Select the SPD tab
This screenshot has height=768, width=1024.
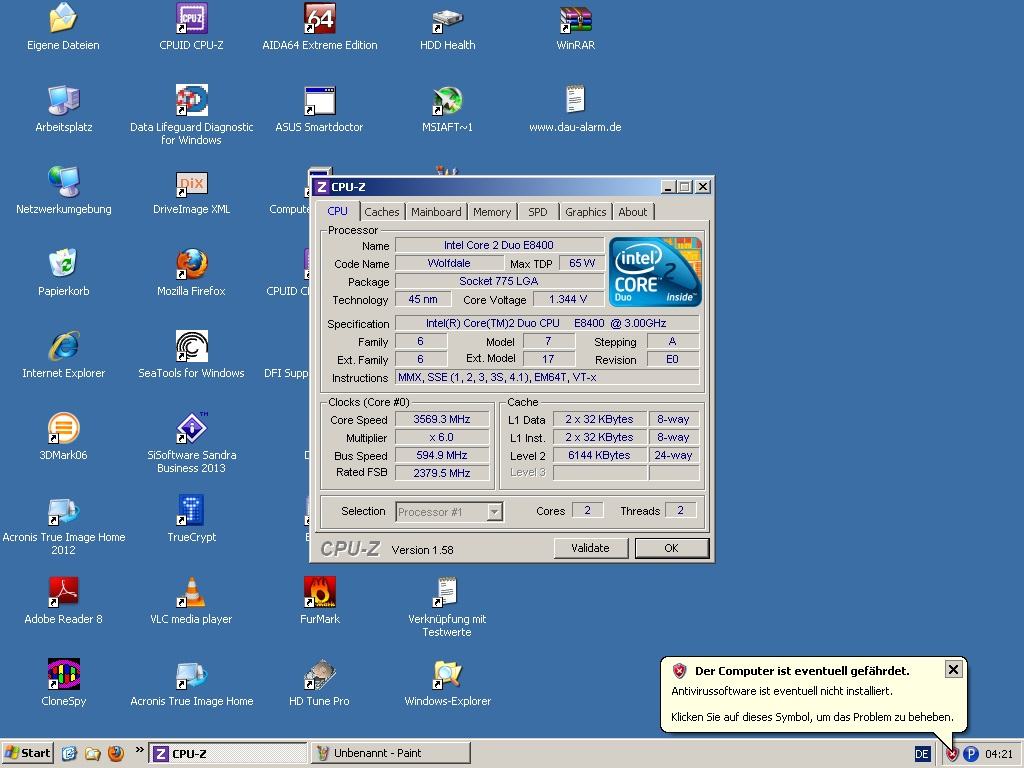537,212
